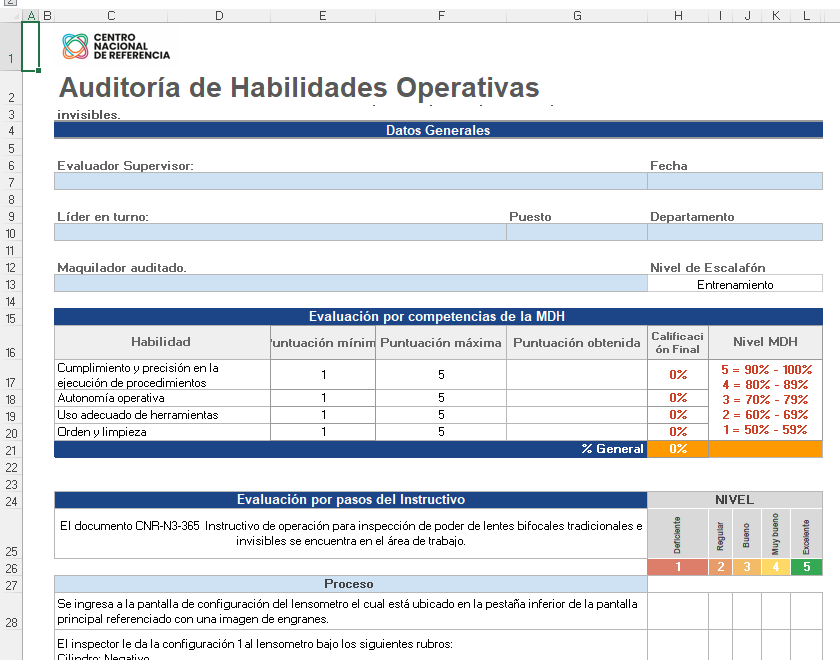Click the 0% cell for Orden y limpieza
840x660 pixels.
click(x=678, y=432)
